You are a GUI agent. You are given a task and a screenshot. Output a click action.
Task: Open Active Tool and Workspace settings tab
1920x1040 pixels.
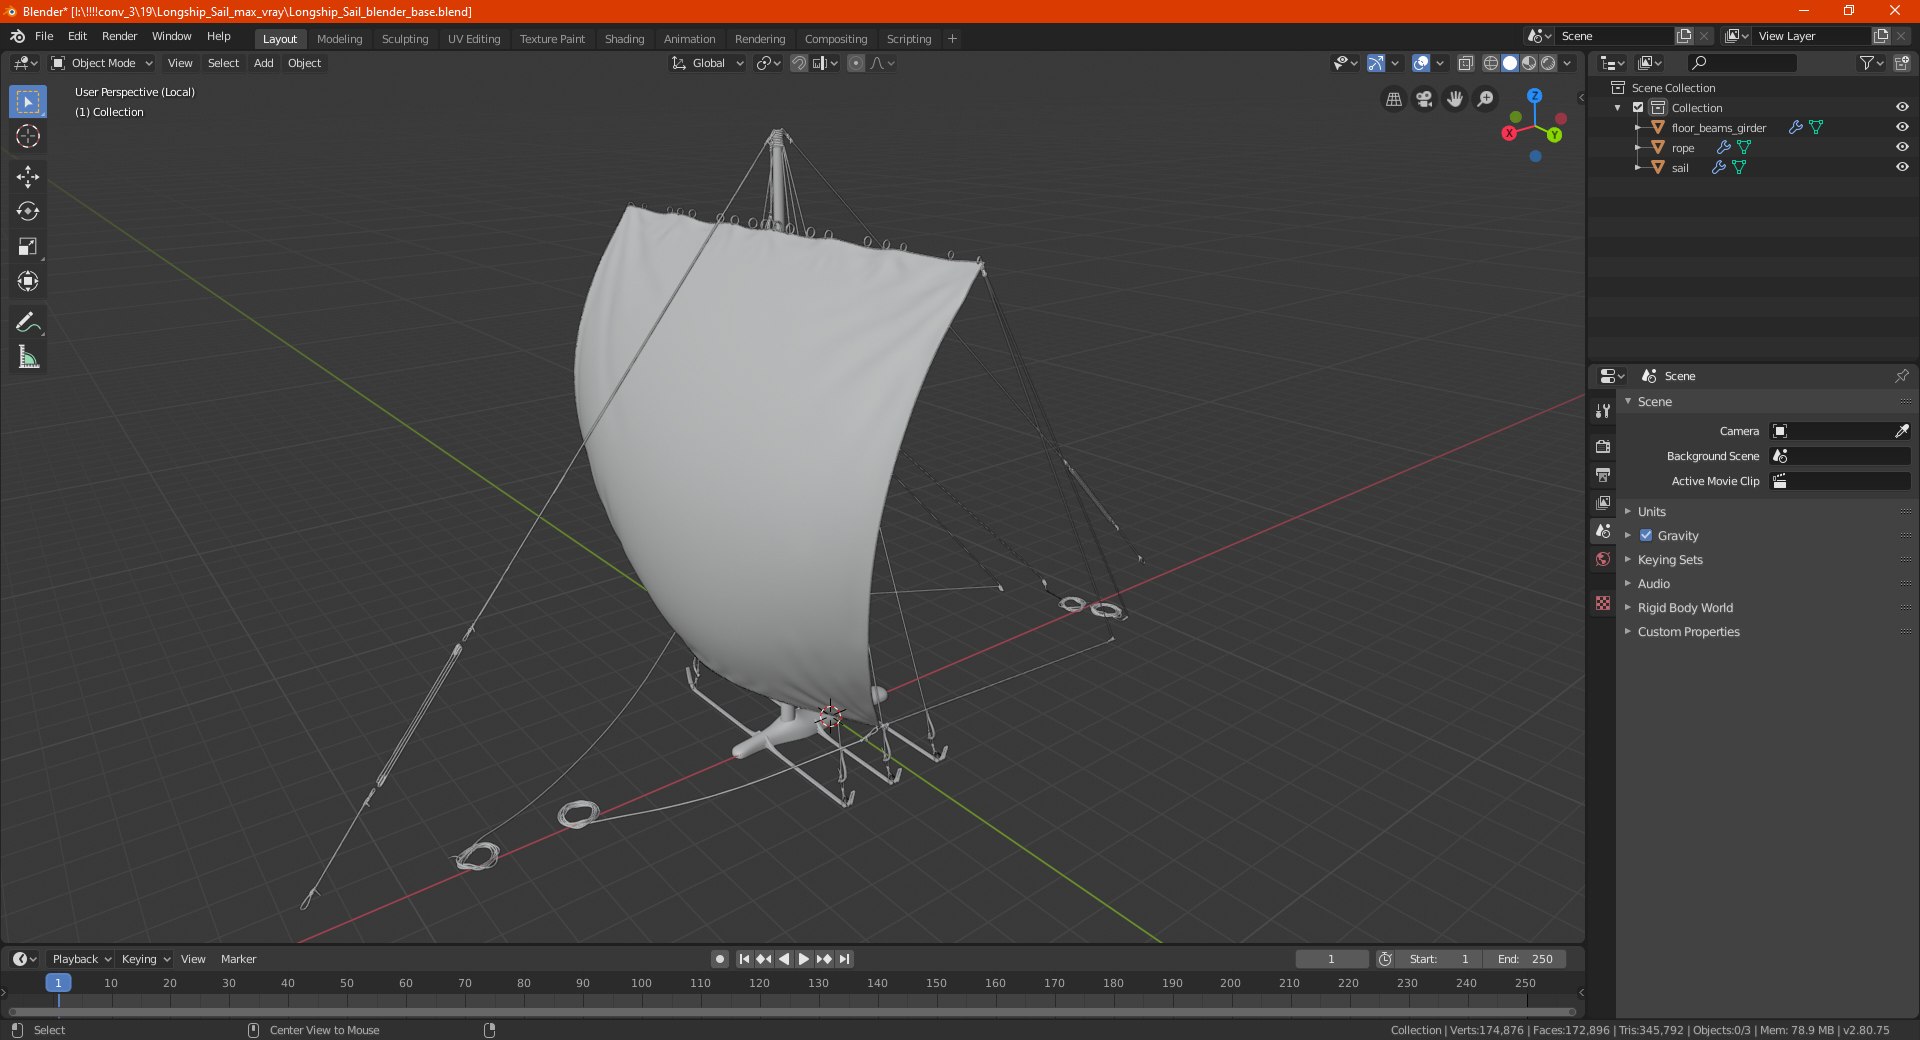click(x=1603, y=411)
